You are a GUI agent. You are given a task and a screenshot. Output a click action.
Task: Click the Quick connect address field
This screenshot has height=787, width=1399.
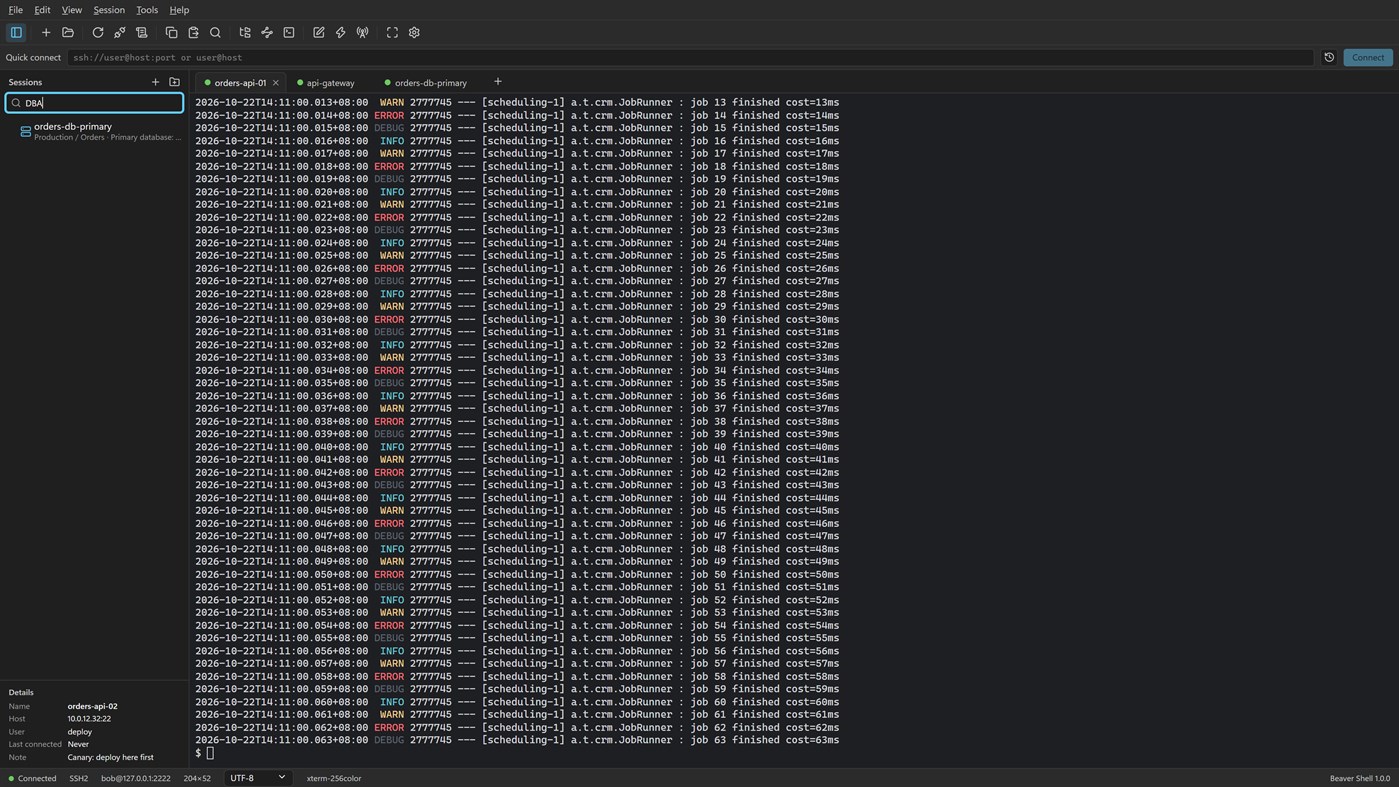click(x=690, y=58)
